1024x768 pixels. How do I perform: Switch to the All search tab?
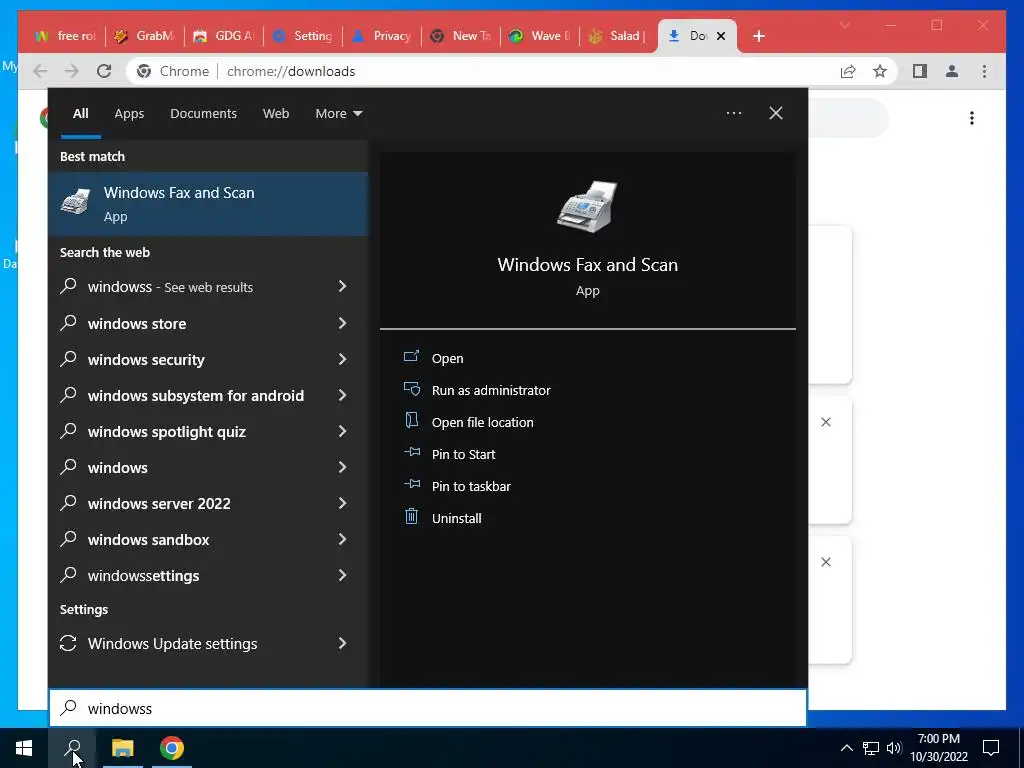81,114
